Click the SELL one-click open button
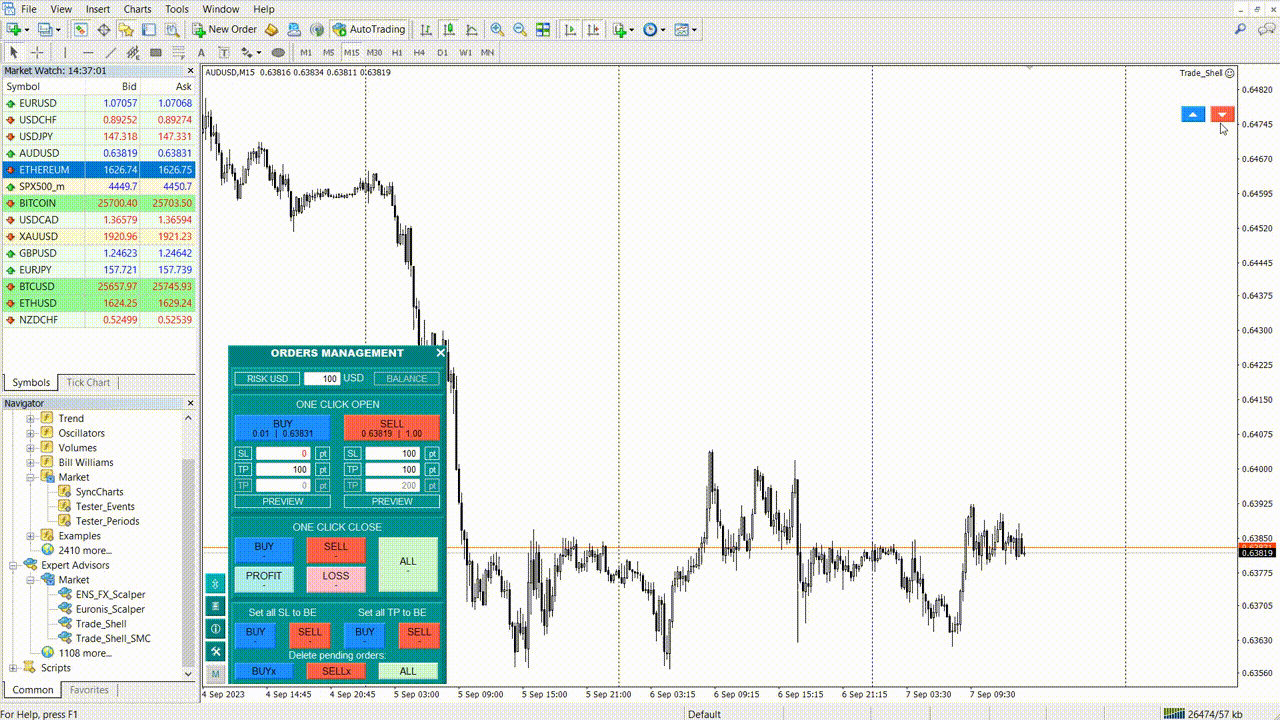1280x720 pixels. (391, 427)
